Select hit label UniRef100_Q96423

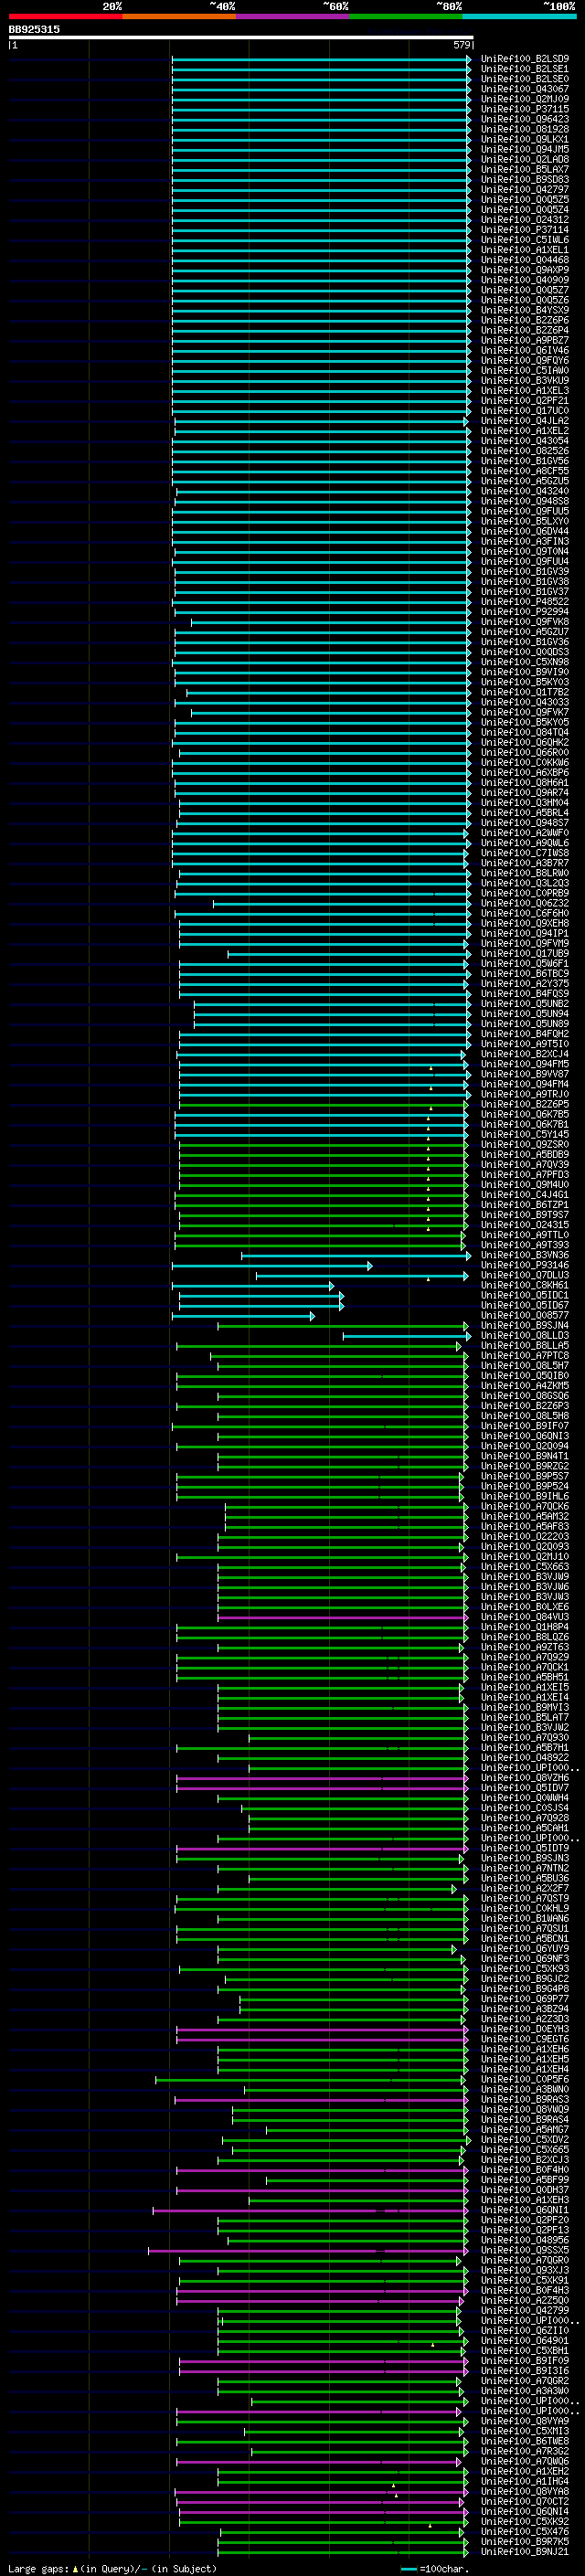tap(525, 119)
